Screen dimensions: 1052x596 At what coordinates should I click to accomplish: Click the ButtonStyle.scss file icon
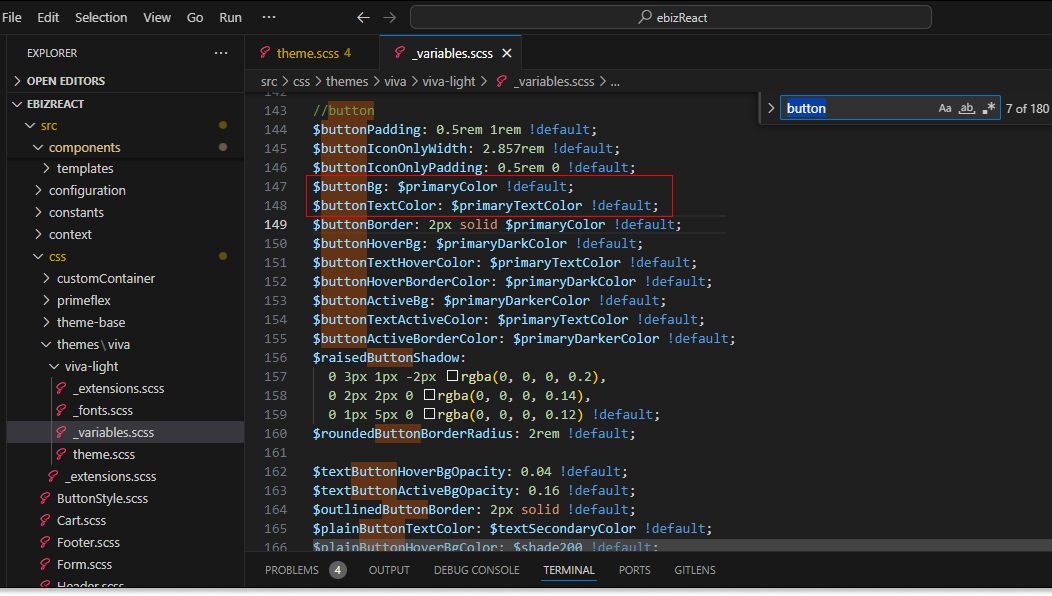click(x=45, y=498)
